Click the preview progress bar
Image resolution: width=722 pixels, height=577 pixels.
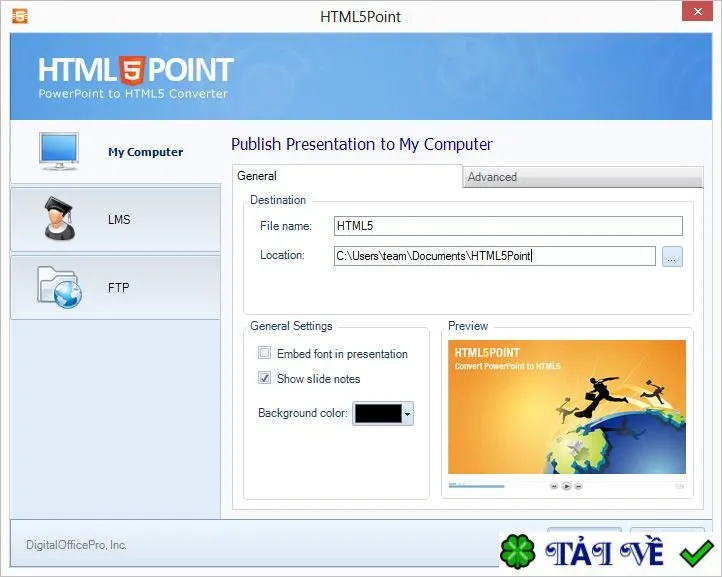point(477,486)
